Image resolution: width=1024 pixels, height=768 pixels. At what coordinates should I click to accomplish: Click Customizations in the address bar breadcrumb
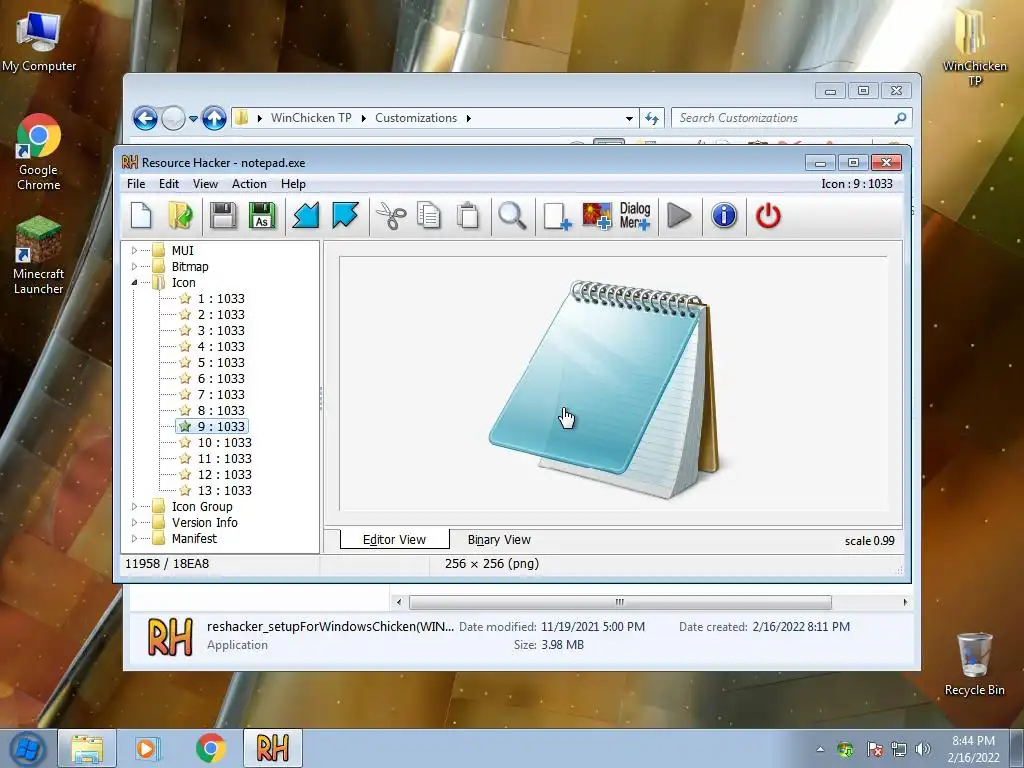click(415, 118)
